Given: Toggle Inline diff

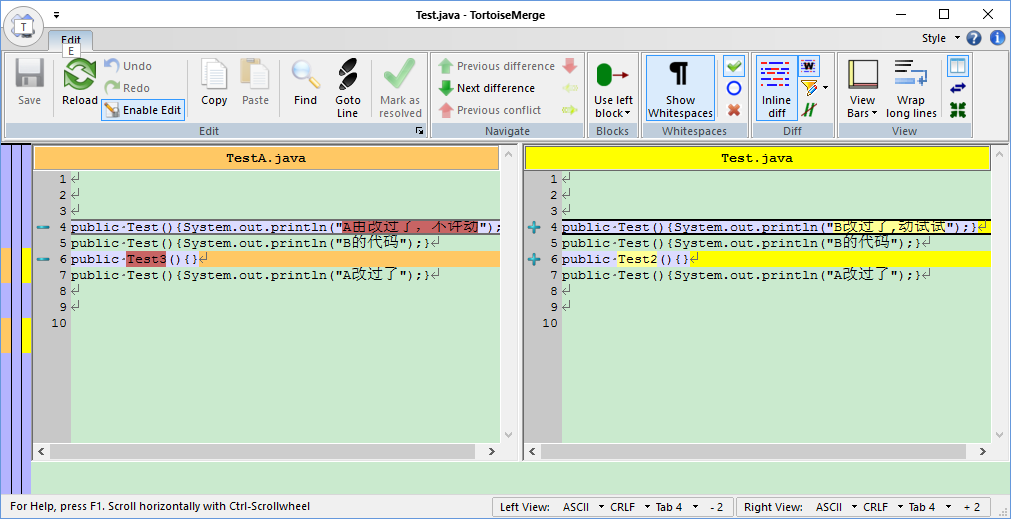Looking at the screenshot, I should (776, 88).
